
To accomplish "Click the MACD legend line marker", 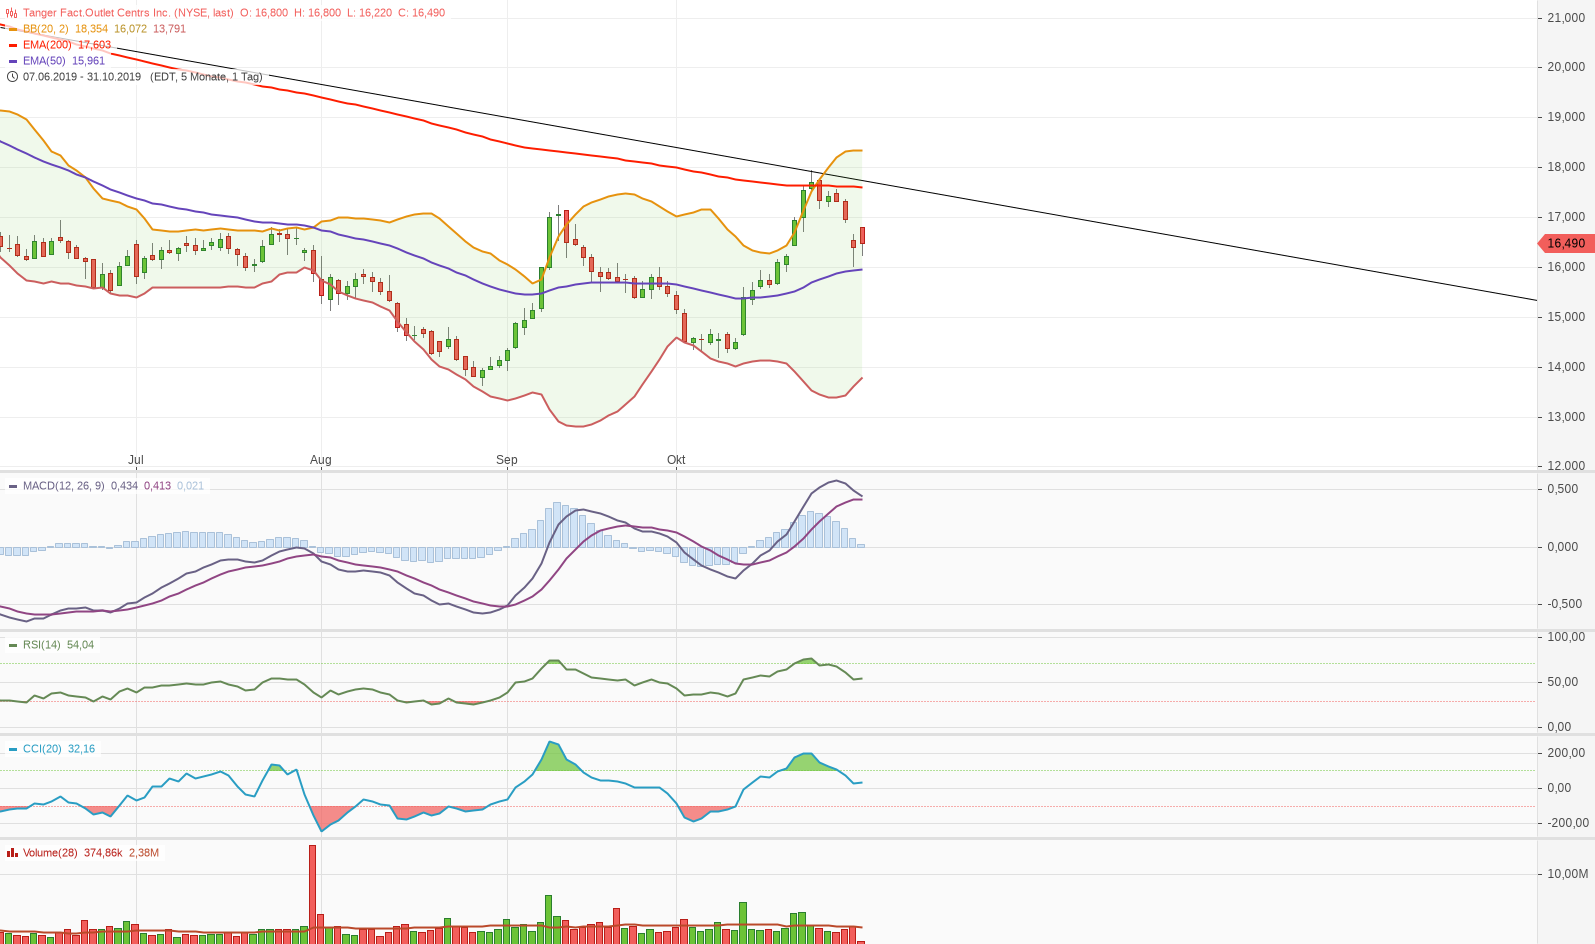I will tap(13, 486).
